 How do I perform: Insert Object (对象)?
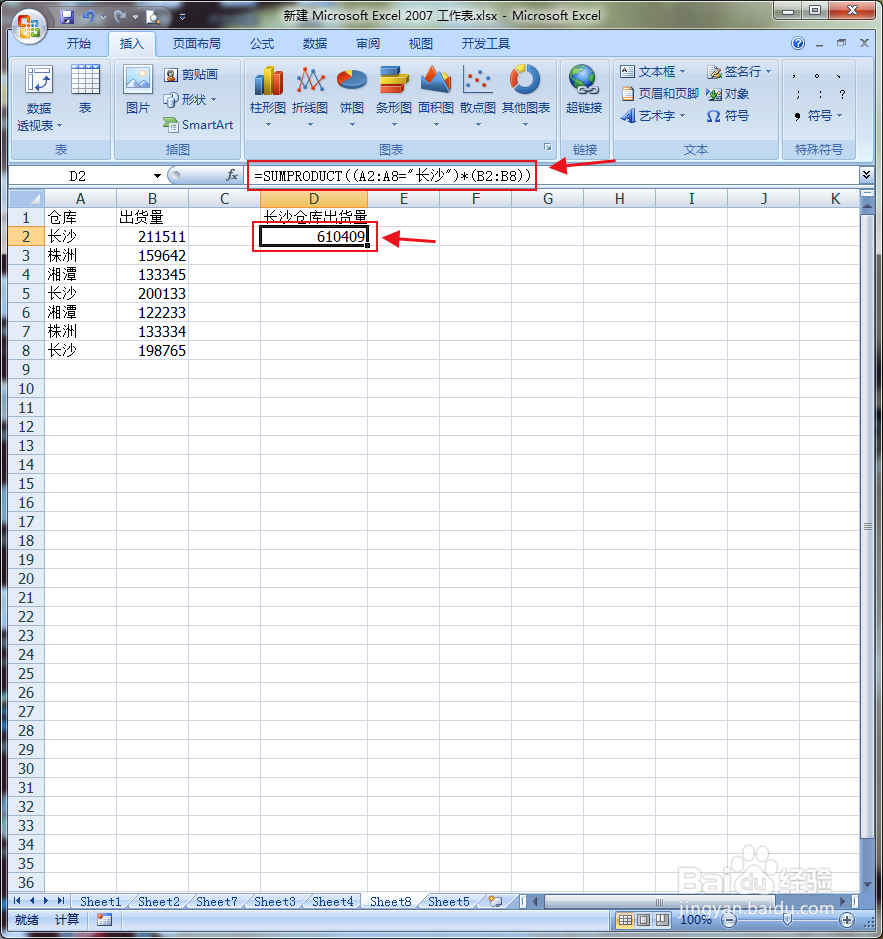728,93
